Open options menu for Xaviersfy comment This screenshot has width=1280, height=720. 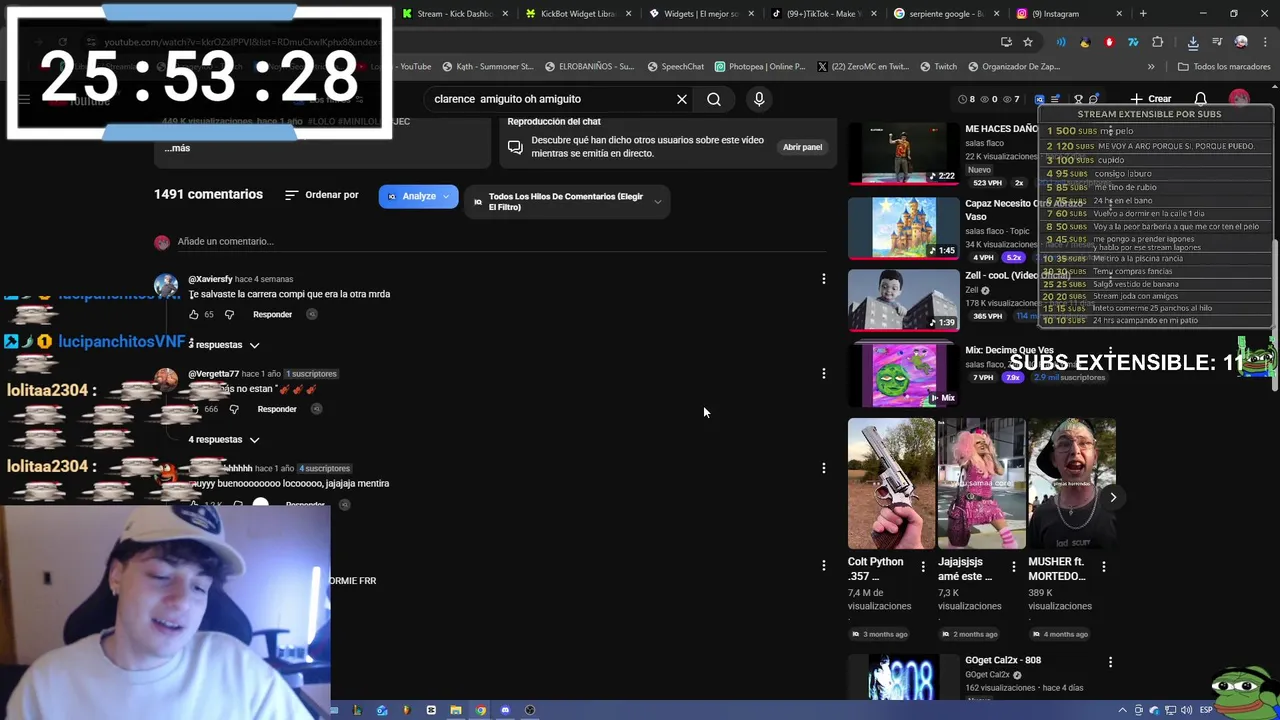click(824, 279)
